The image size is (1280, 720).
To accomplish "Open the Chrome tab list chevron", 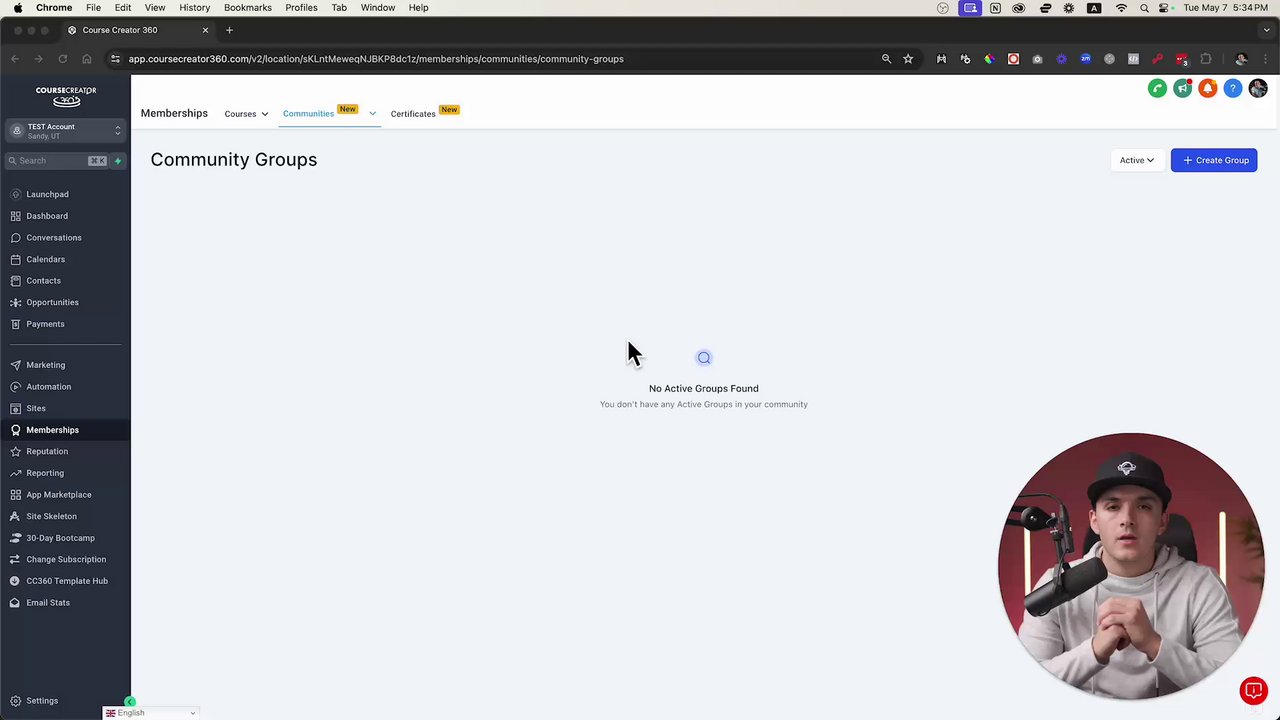I will [x=1267, y=30].
